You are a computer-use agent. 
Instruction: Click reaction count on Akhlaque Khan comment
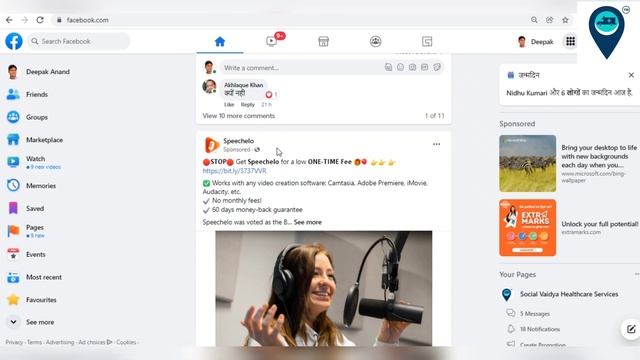click(x=271, y=94)
